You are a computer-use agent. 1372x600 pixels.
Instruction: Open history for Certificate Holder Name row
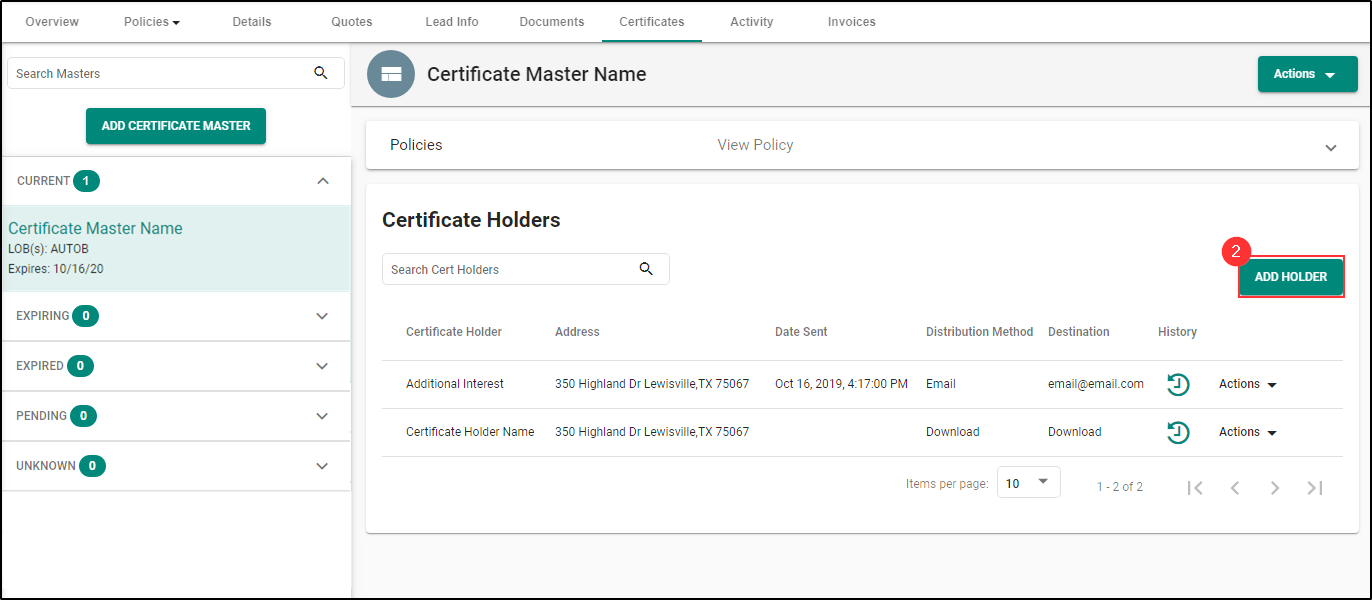click(x=1178, y=432)
